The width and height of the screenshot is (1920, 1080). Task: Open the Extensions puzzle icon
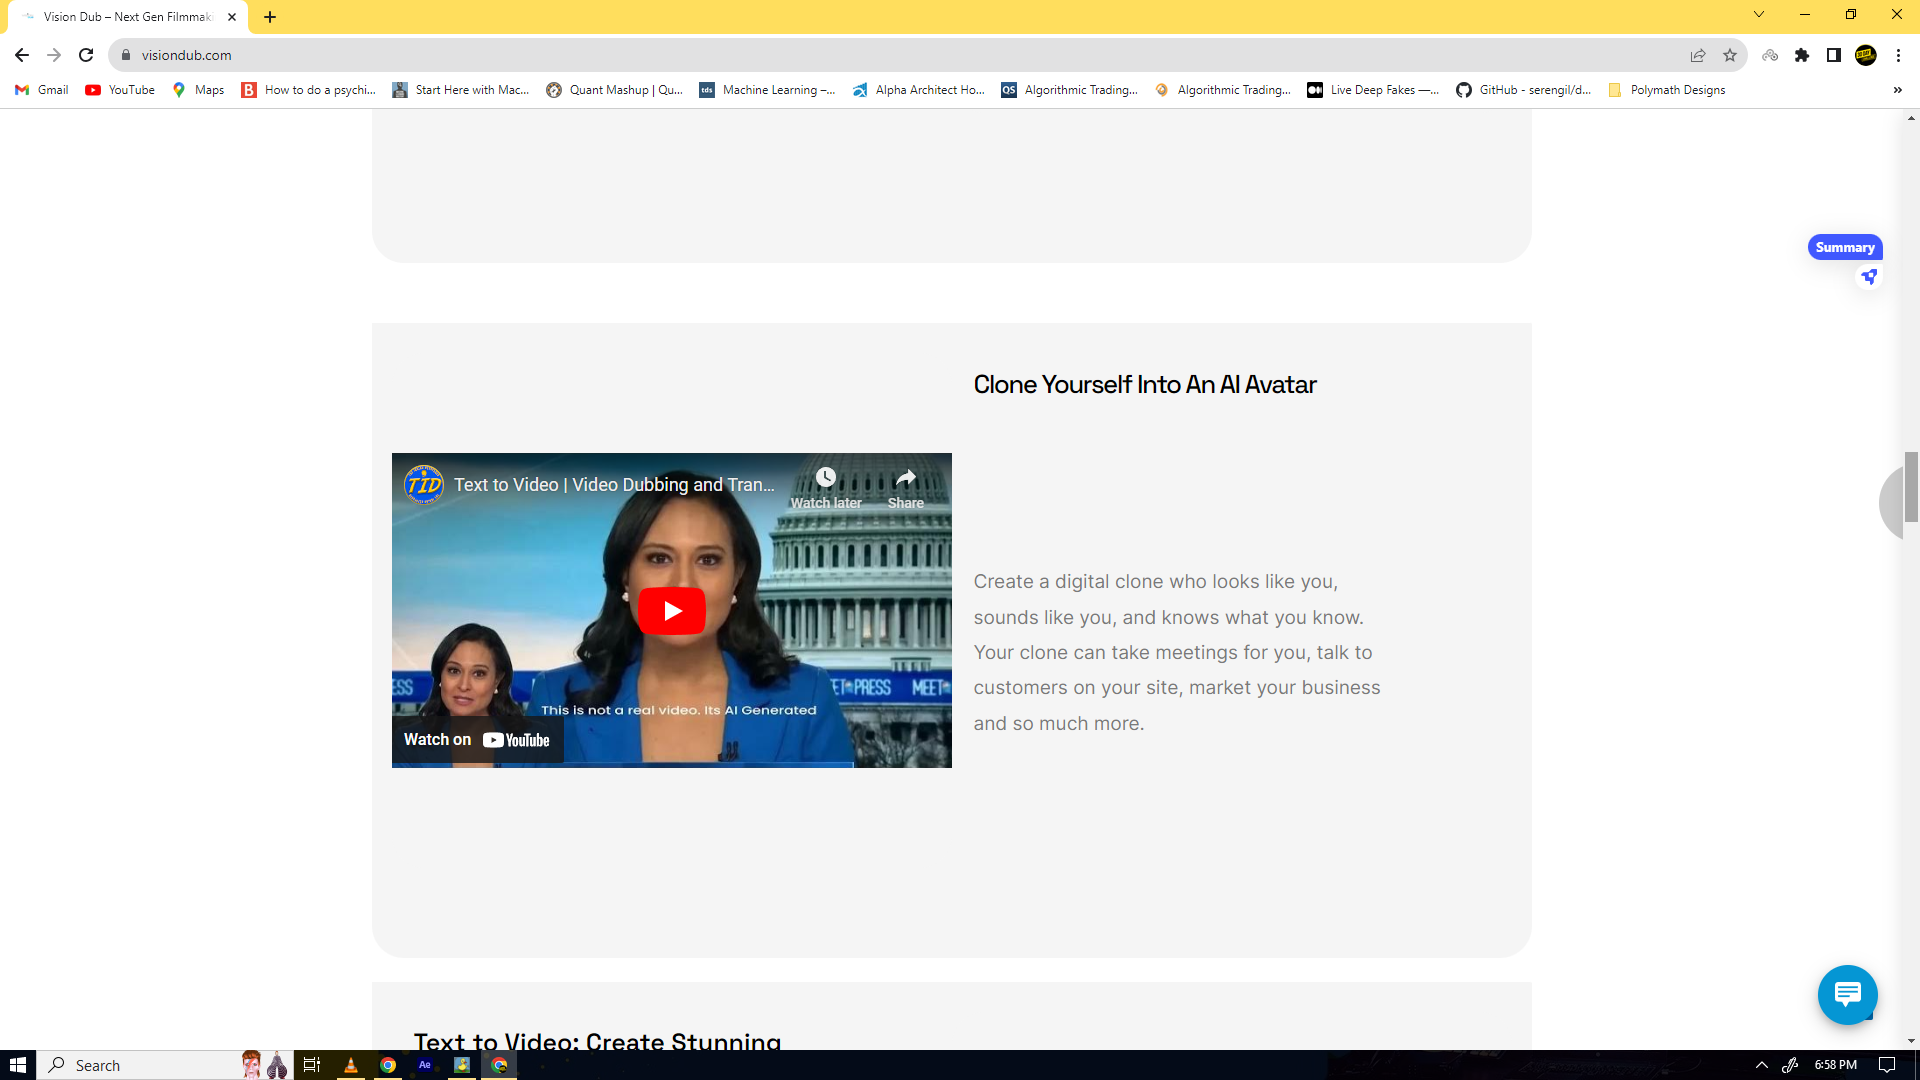1802,55
